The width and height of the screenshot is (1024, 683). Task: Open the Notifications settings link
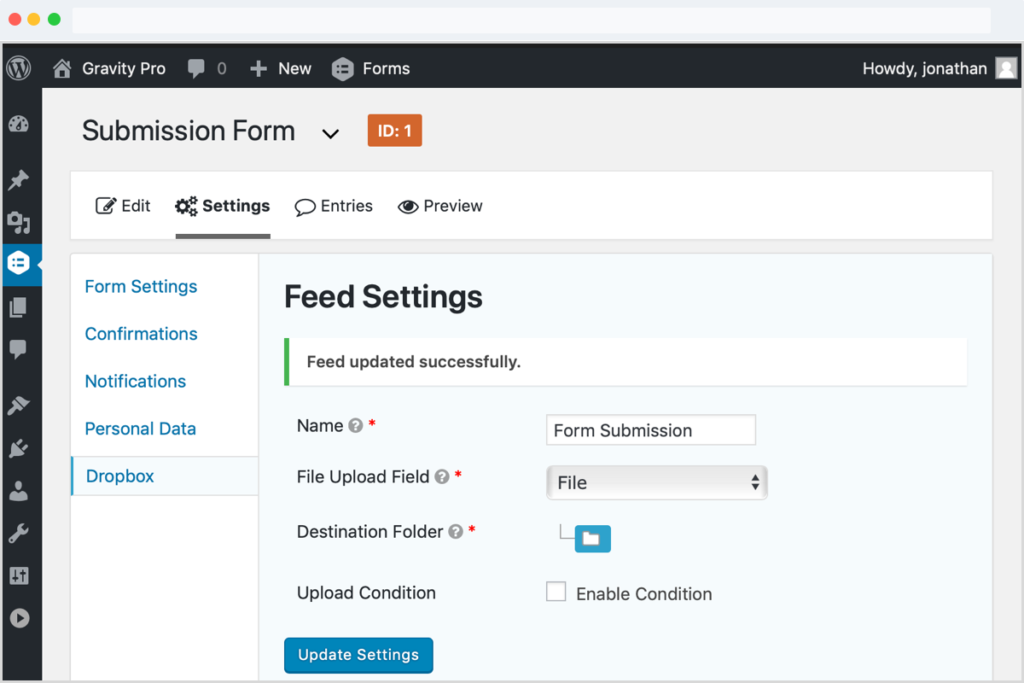(135, 381)
